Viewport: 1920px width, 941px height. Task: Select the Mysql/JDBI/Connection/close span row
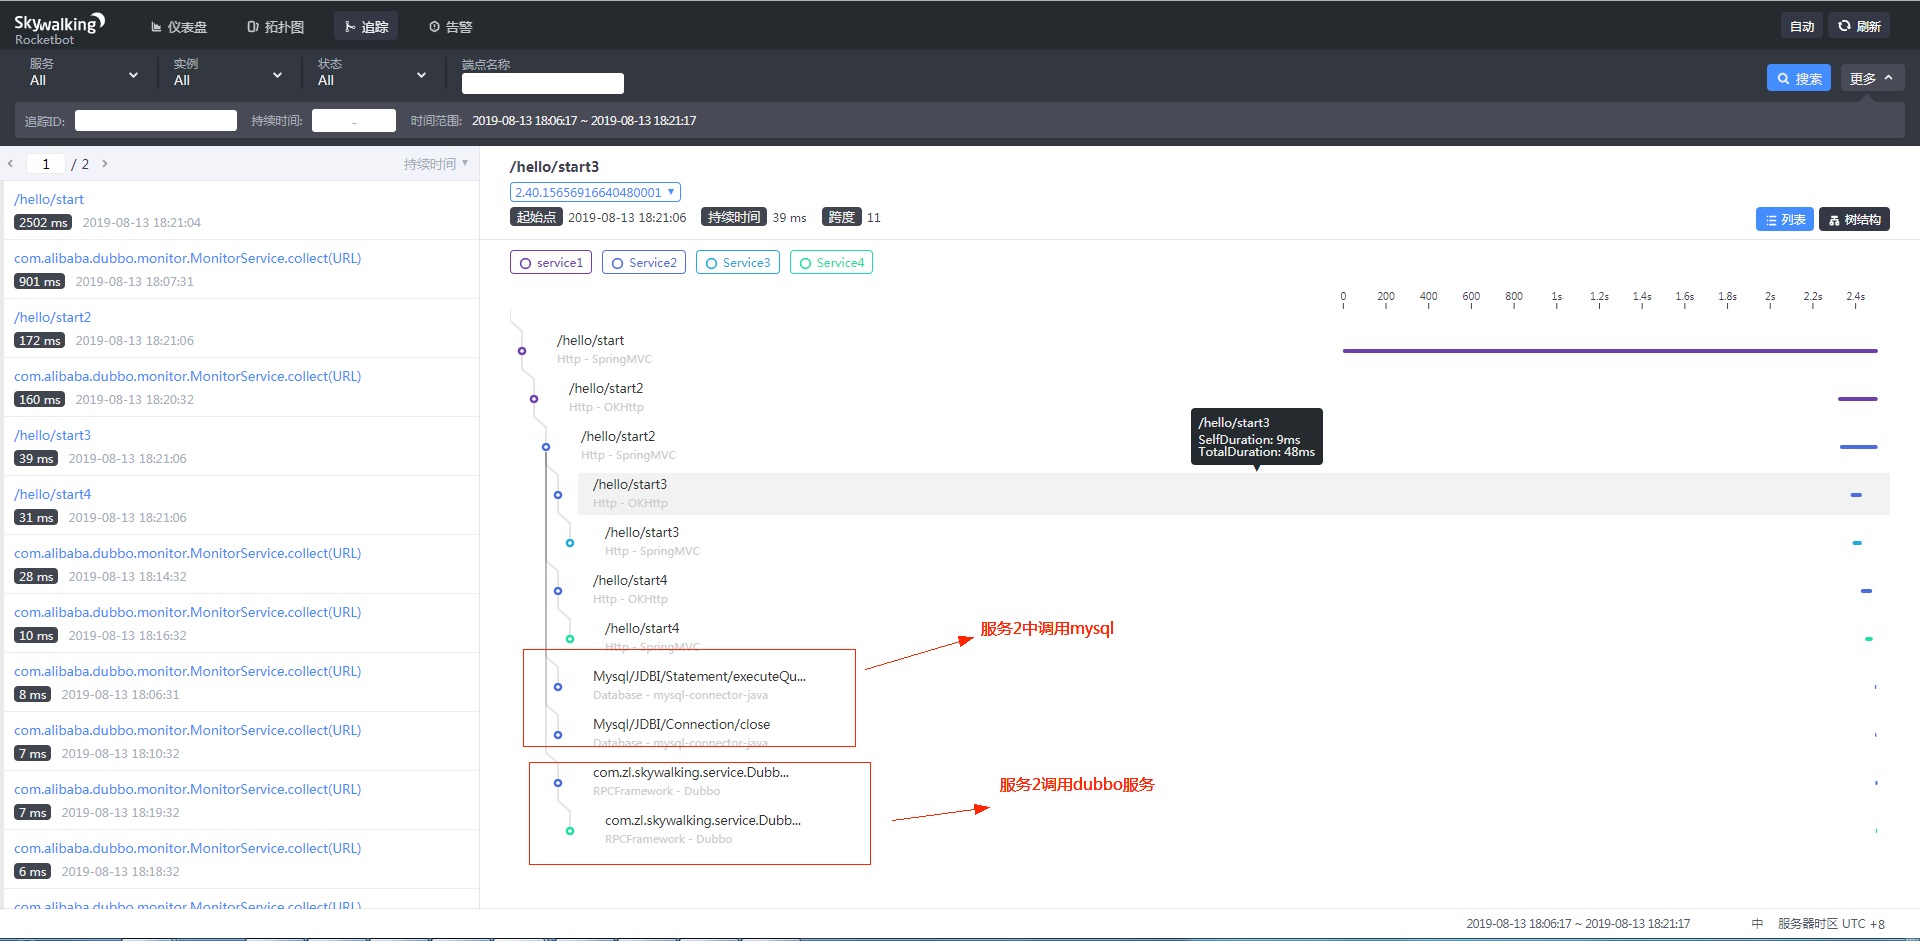coord(1233,734)
